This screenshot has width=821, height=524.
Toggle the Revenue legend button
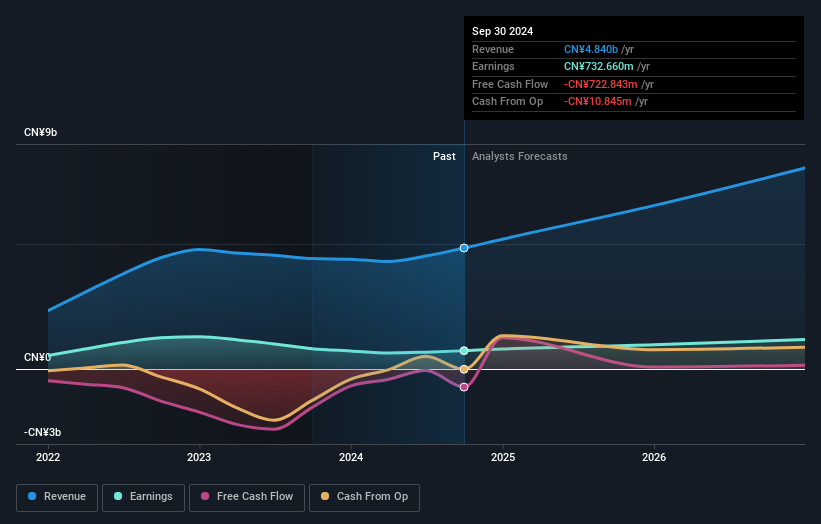tap(57, 497)
